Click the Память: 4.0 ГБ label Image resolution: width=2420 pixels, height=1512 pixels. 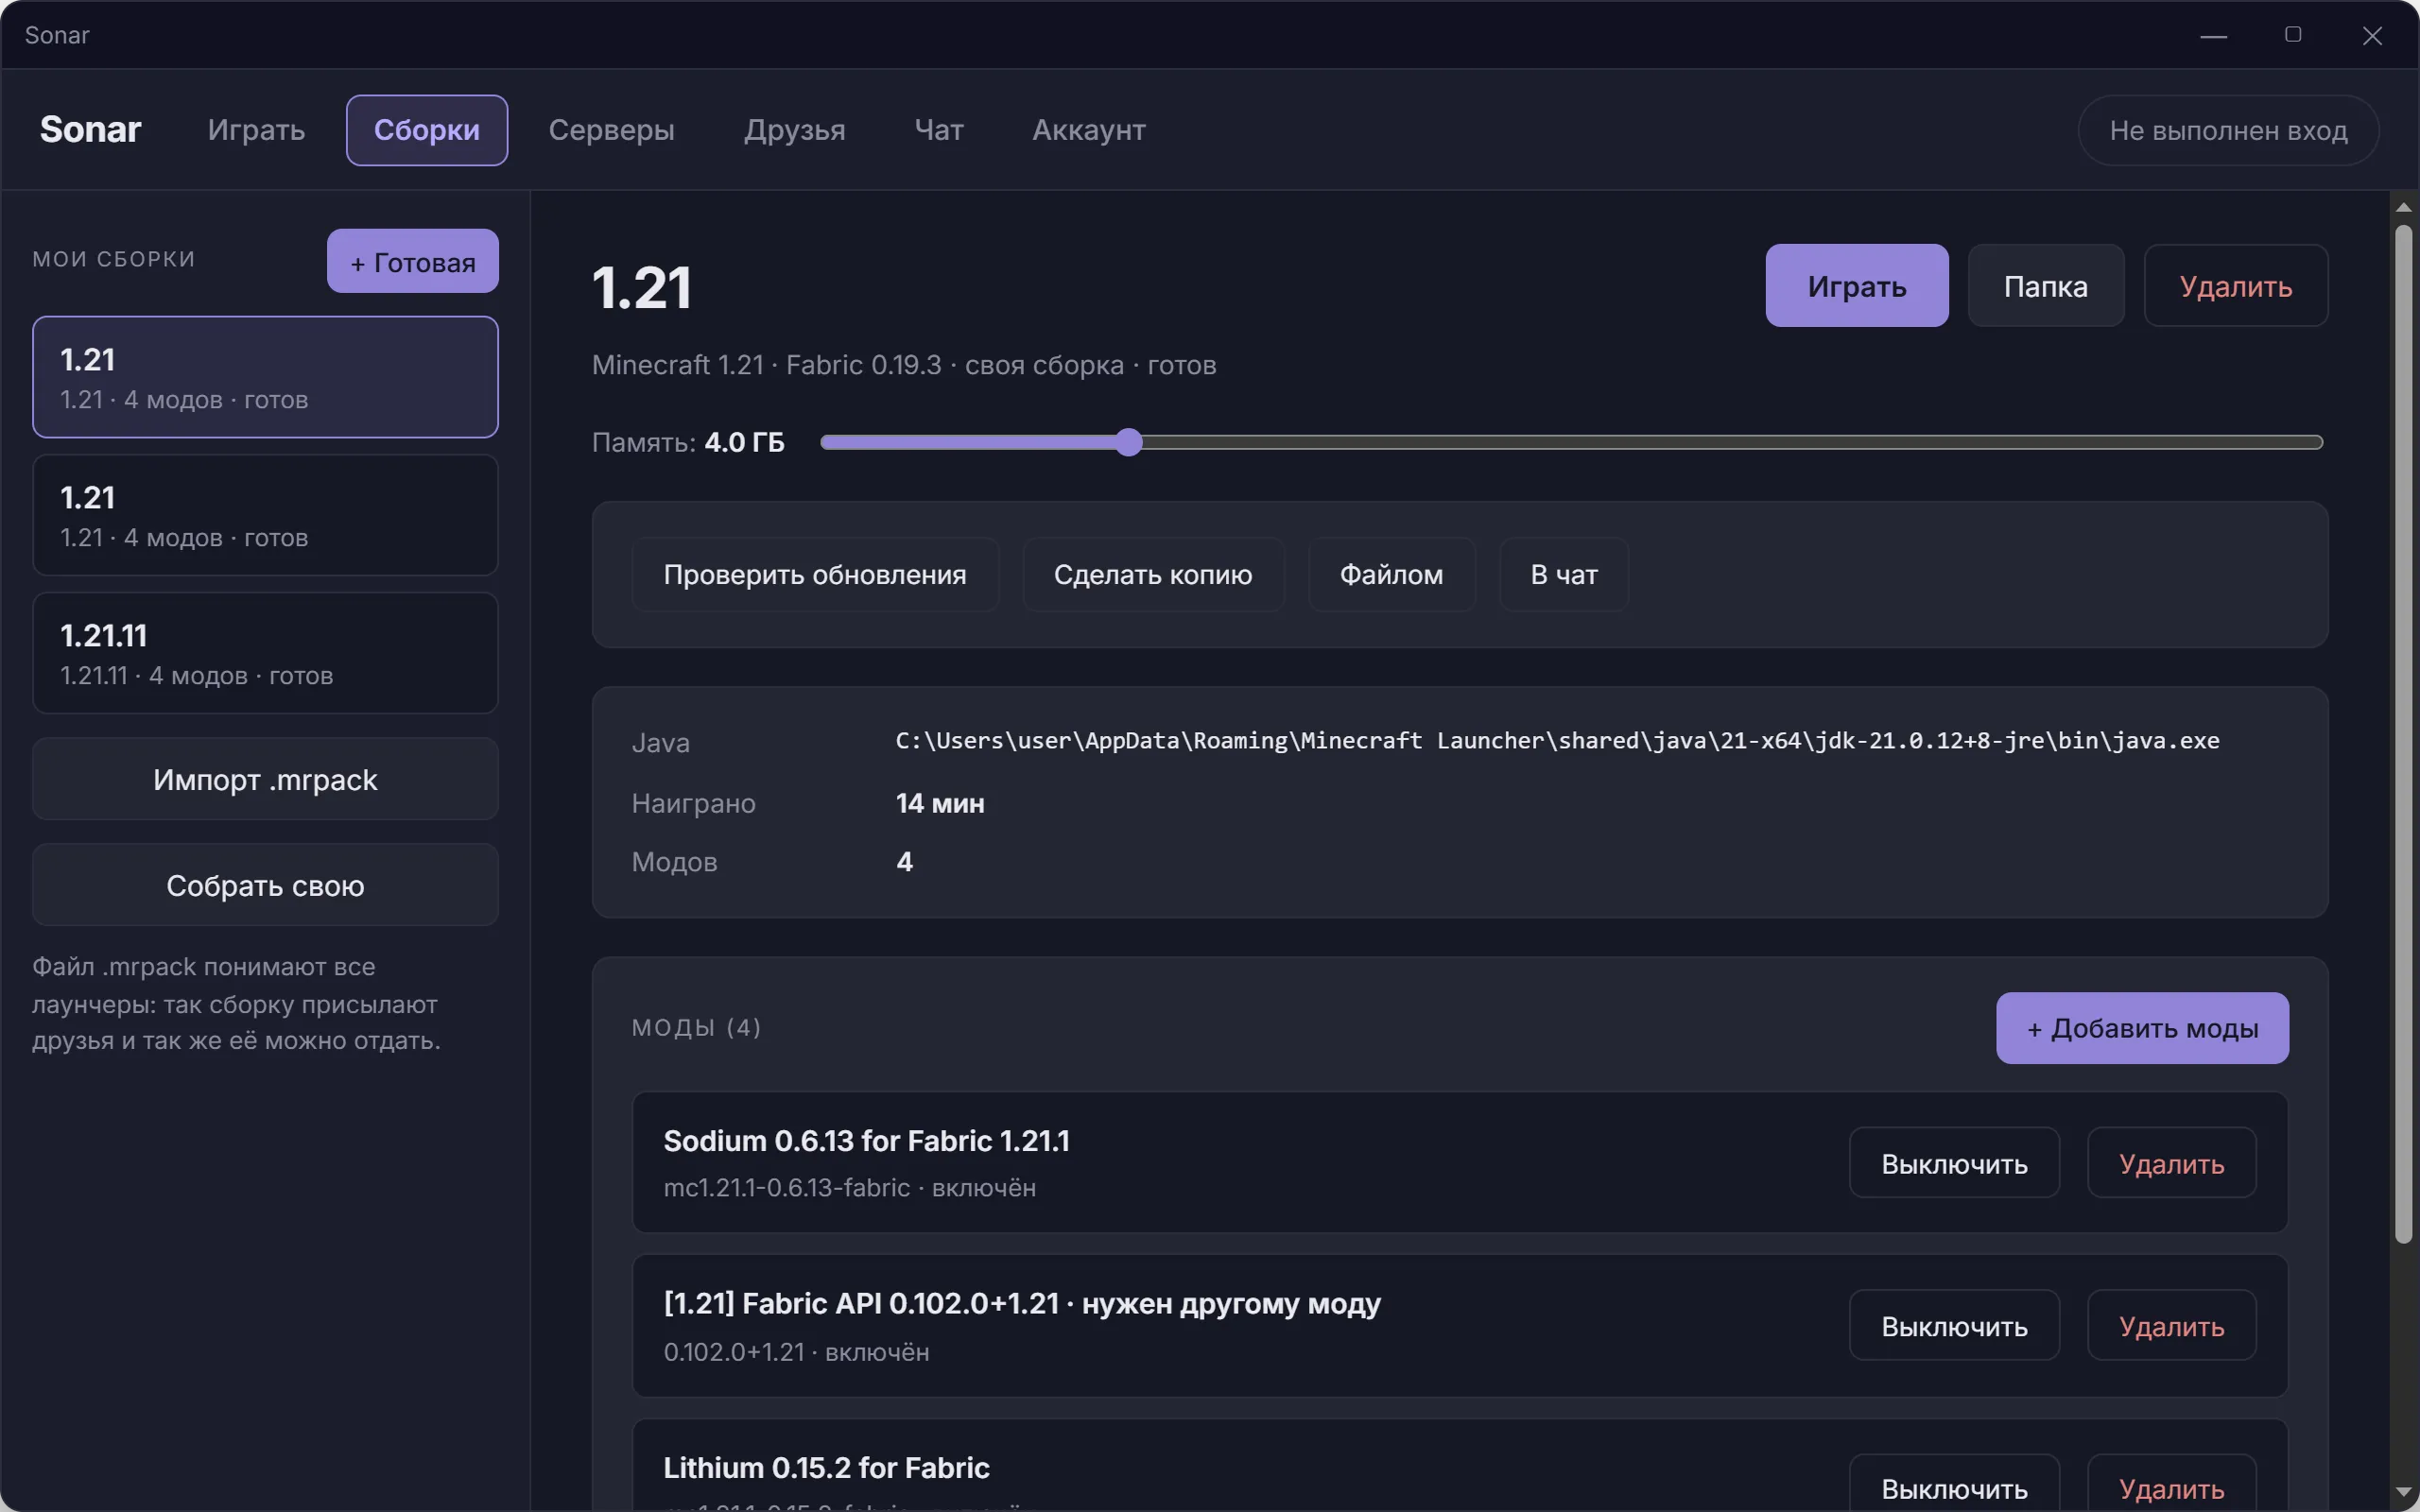click(x=688, y=442)
